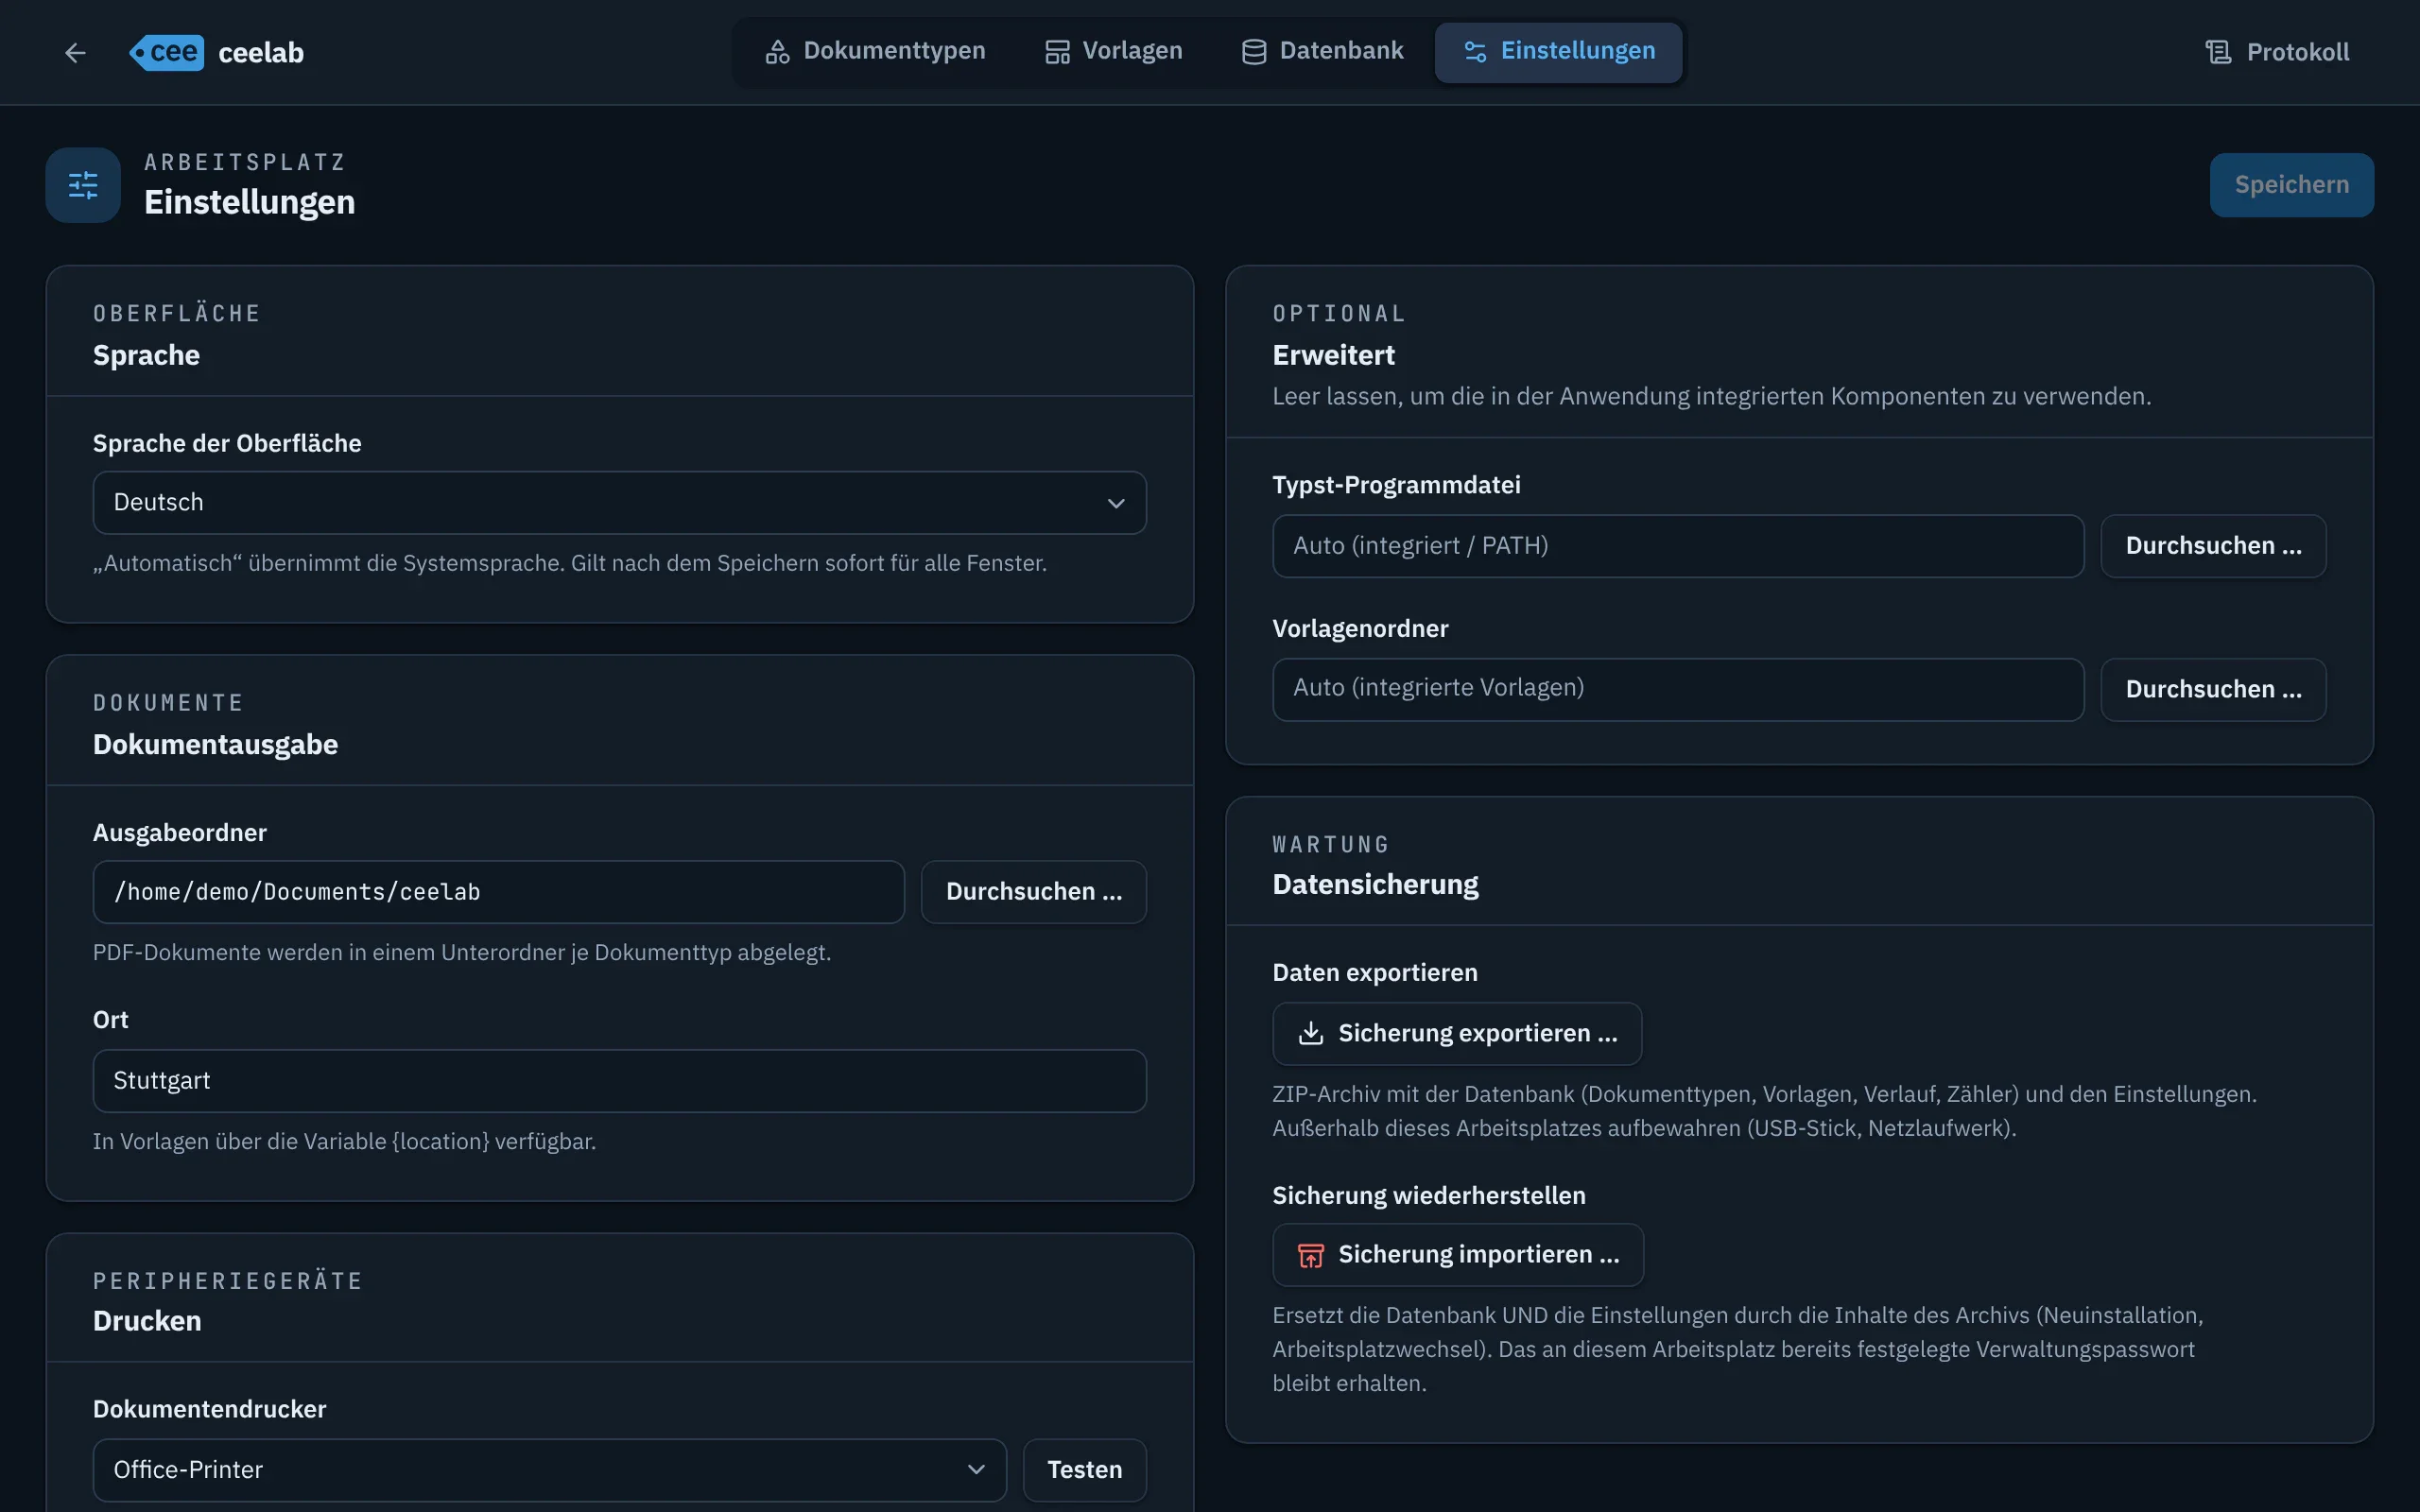This screenshot has height=1512, width=2420.
Task: Click Durchsuchen next to Vorlagenordner
Action: (2213, 690)
